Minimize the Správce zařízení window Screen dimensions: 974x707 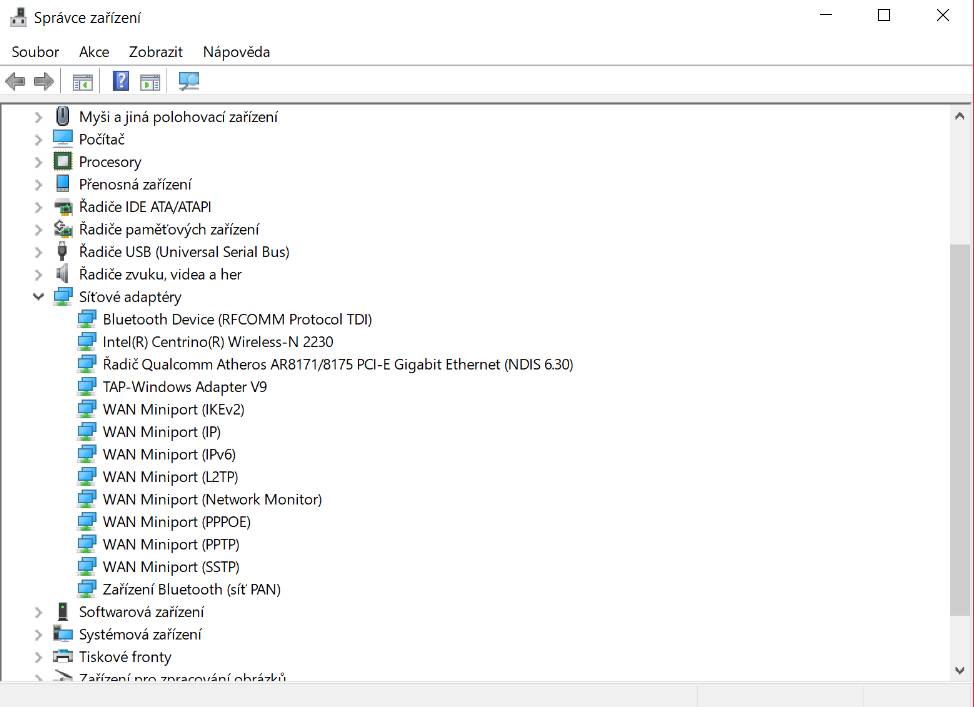tap(826, 15)
